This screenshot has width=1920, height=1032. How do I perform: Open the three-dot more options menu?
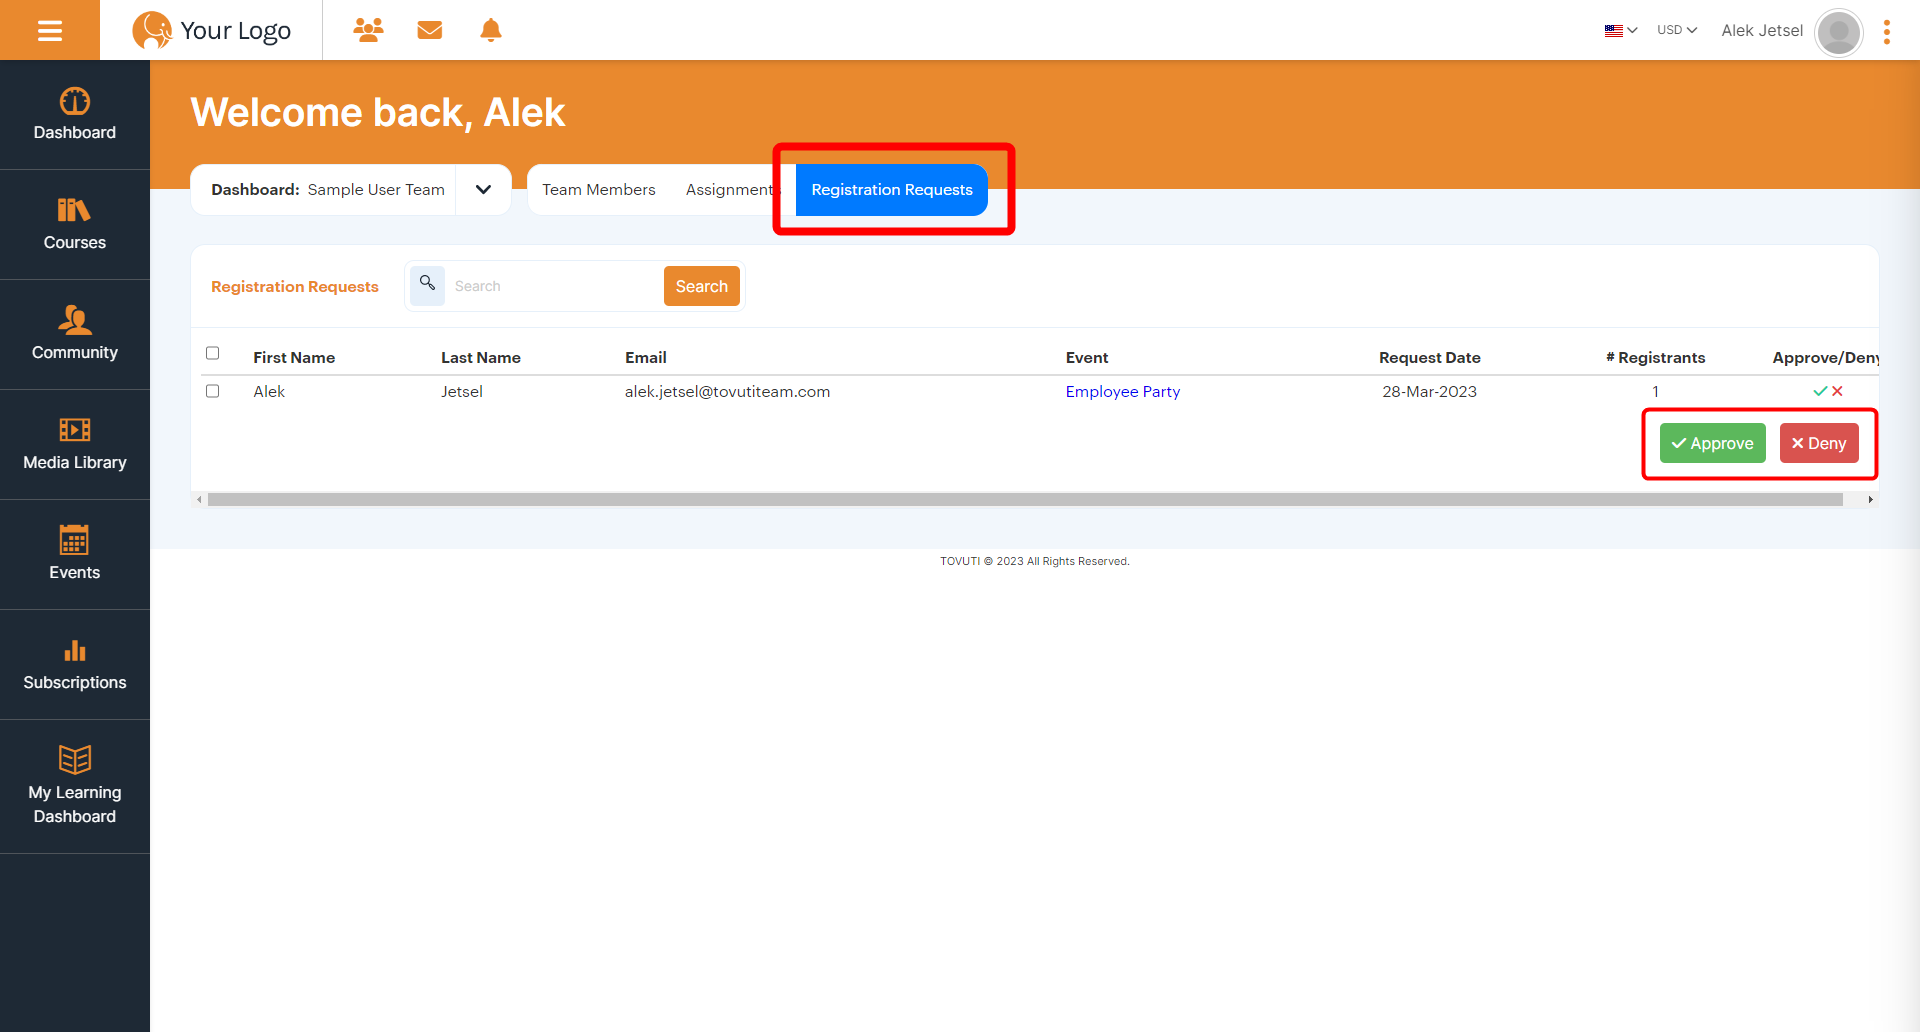click(x=1887, y=32)
